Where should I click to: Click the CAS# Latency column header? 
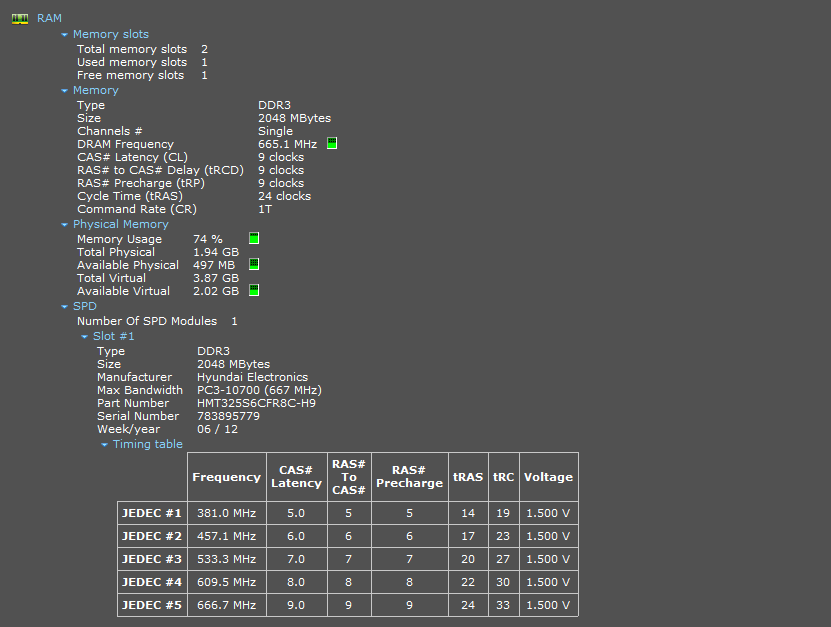point(296,477)
